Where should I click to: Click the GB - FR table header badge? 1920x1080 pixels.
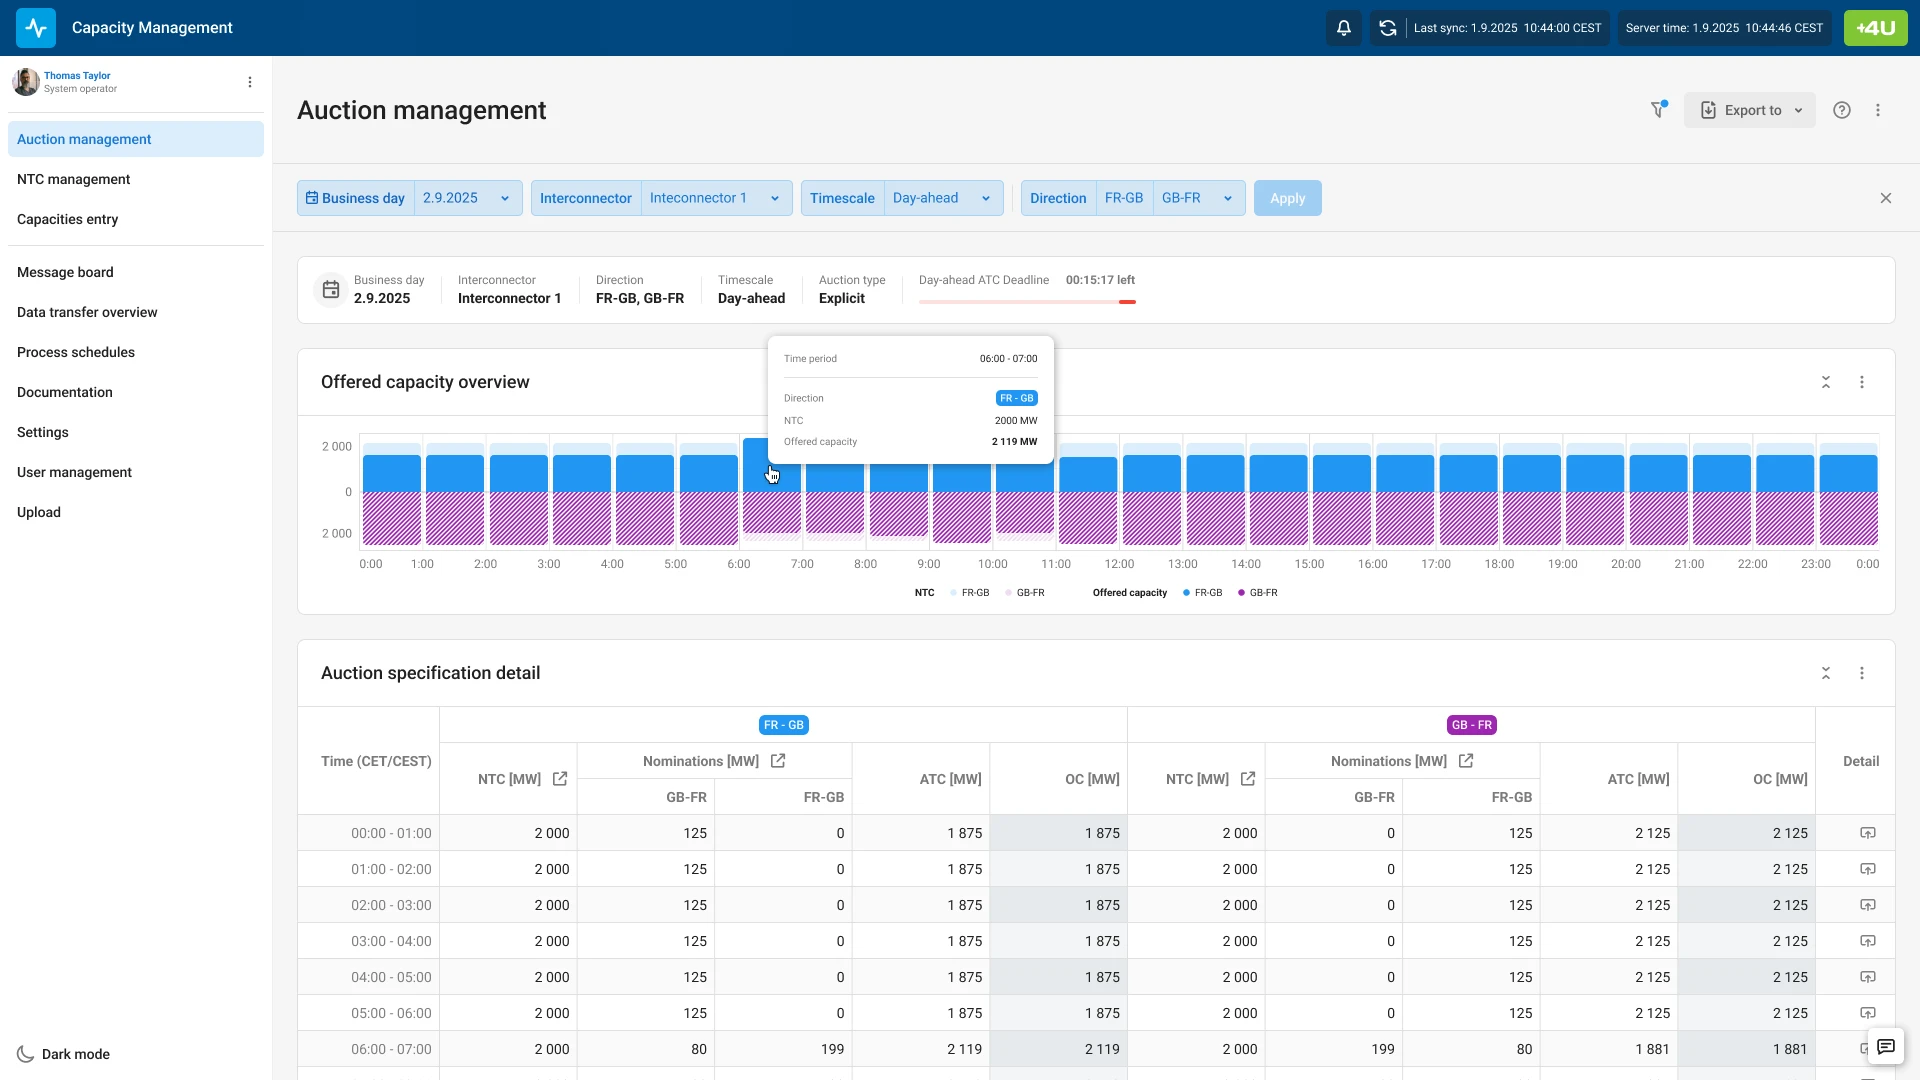pos(1472,725)
